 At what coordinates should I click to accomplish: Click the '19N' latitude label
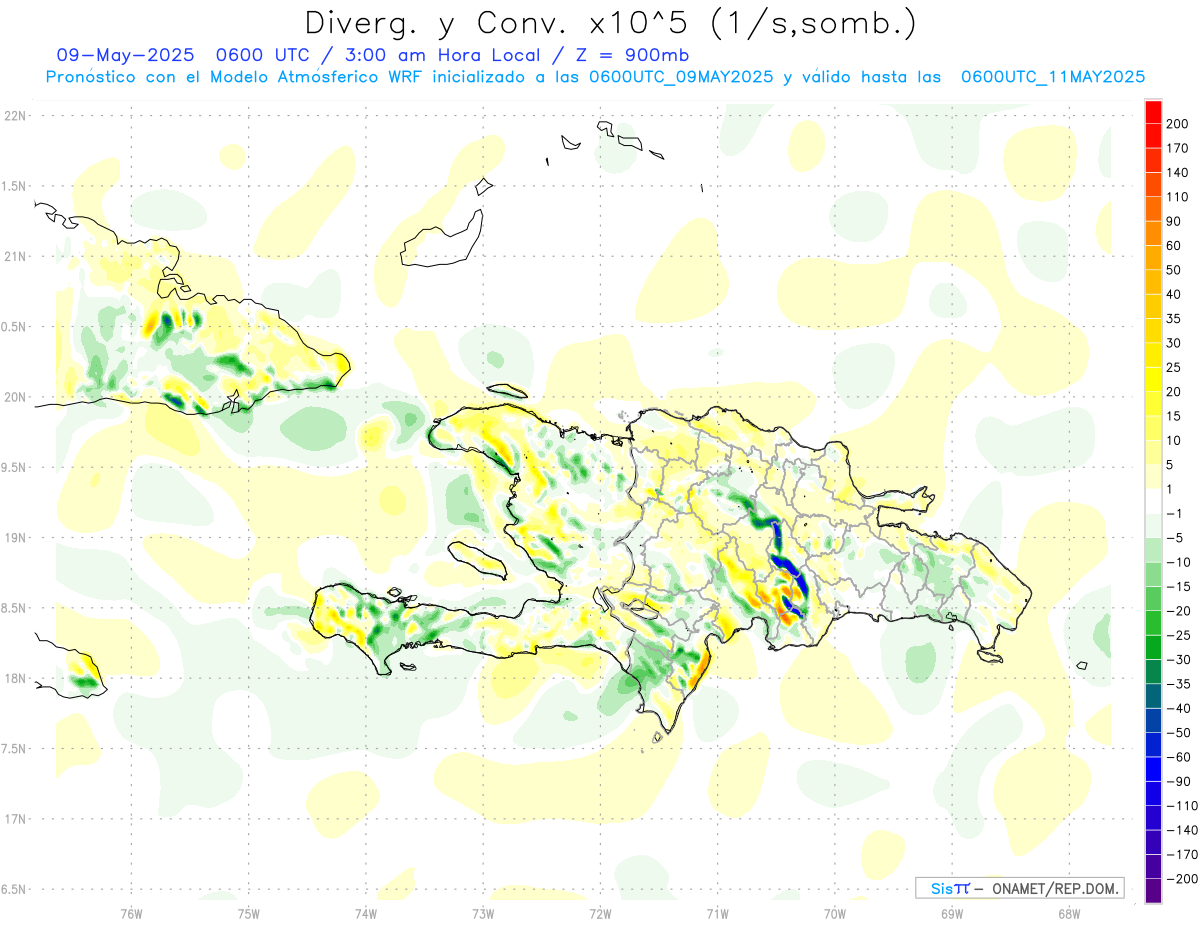tap(15, 538)
